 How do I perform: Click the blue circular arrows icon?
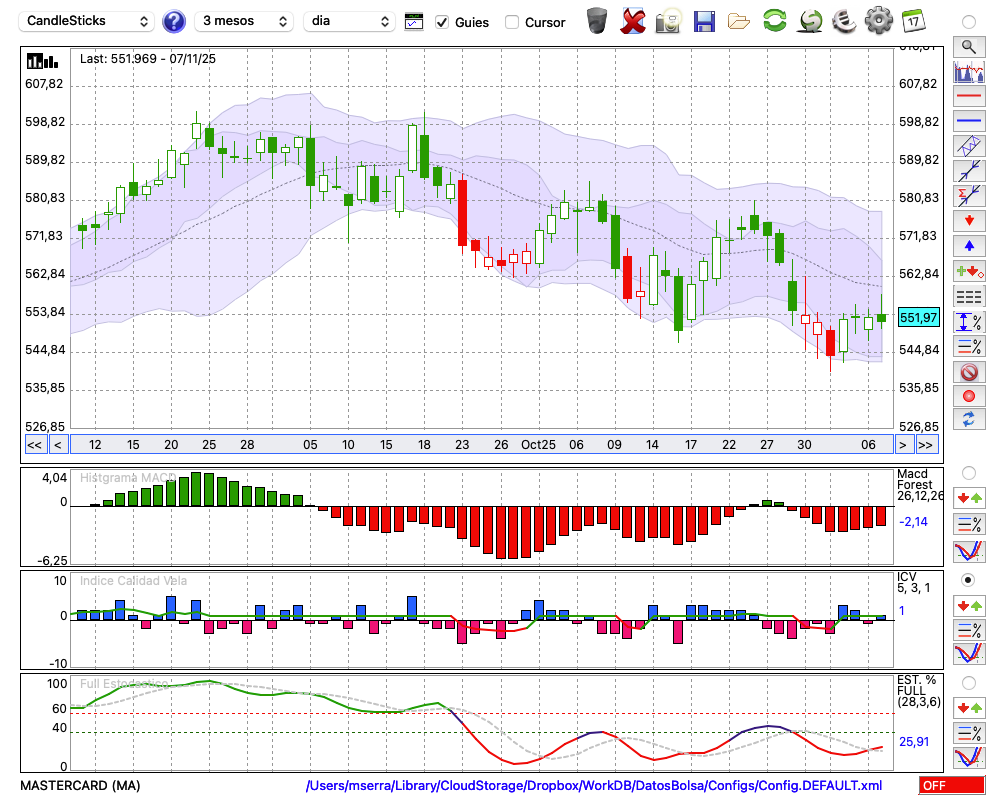969,419
